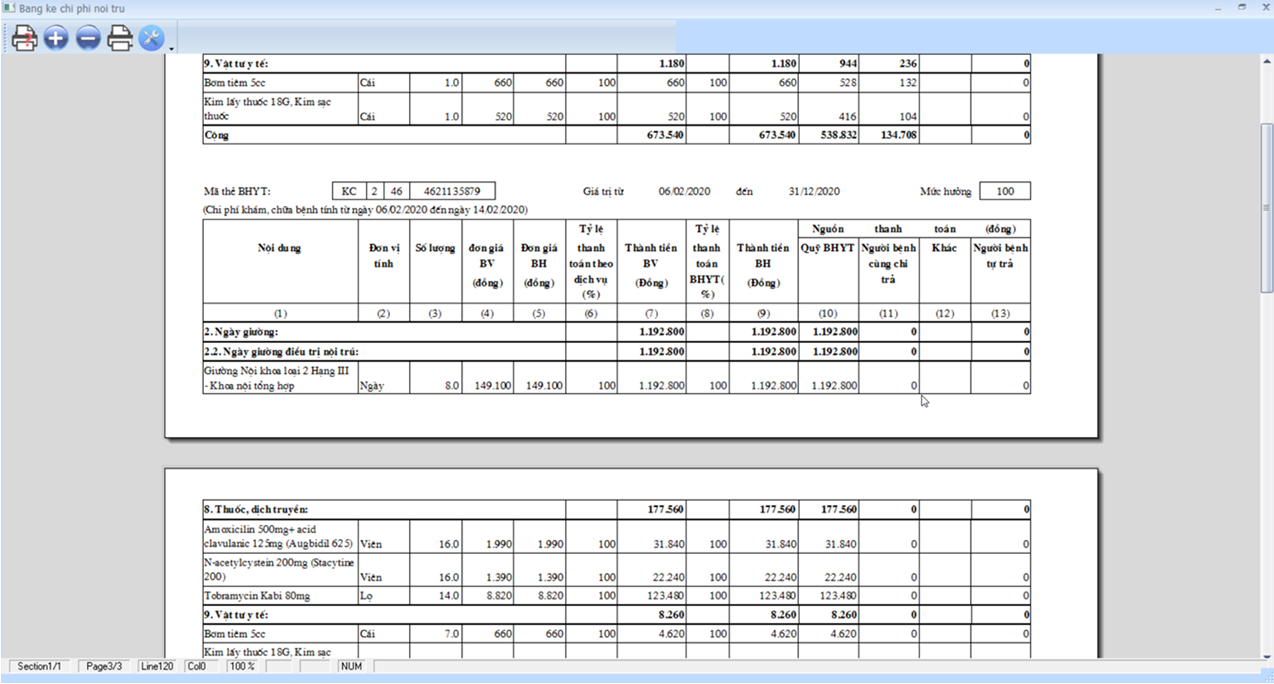
Task: Click the Người bệnh cùng chi trả header
Action: click(888, 263)
